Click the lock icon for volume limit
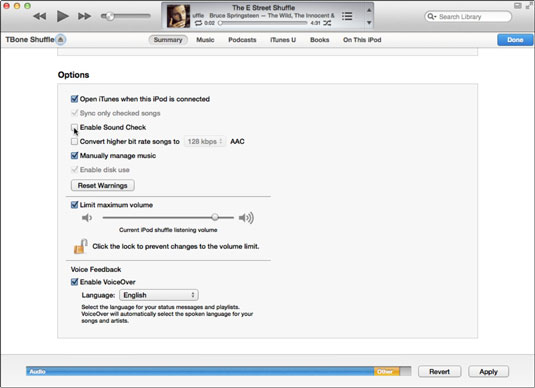This screenshot has width=535, height=388. pos(81,246)
